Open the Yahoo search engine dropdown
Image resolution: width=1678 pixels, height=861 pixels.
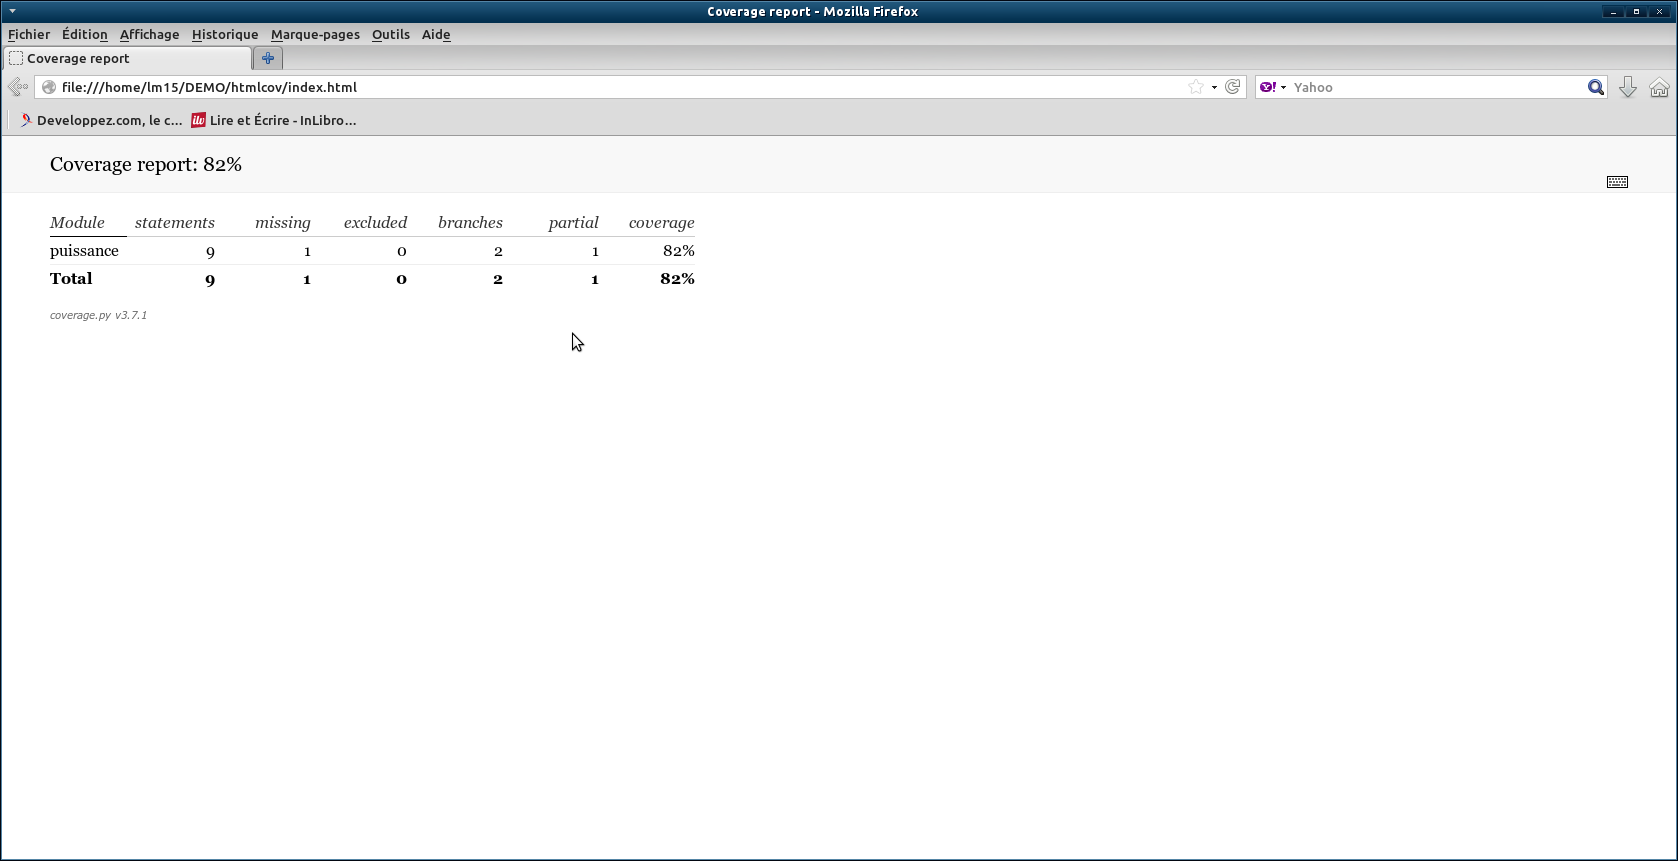(1273, 87)
